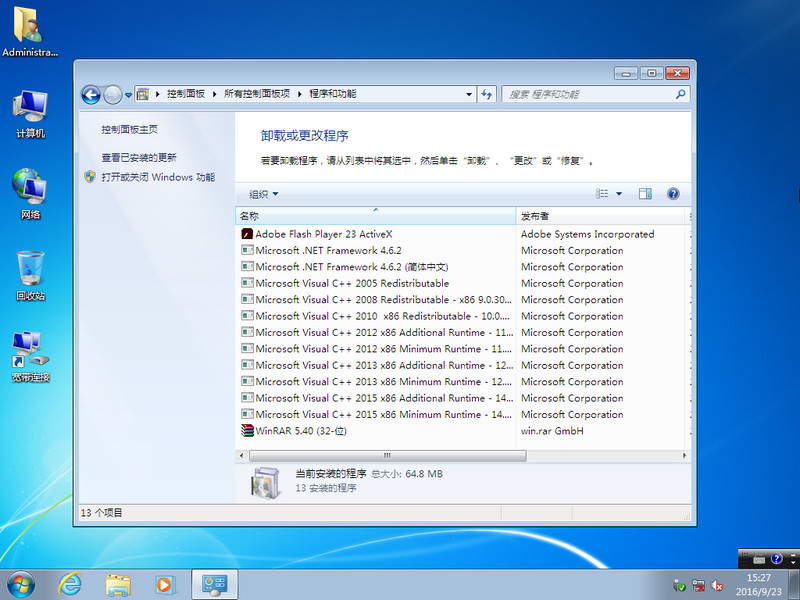Click the refresh icon in address bar
Viewport: 800px width, 600px height.
(487, 93)
